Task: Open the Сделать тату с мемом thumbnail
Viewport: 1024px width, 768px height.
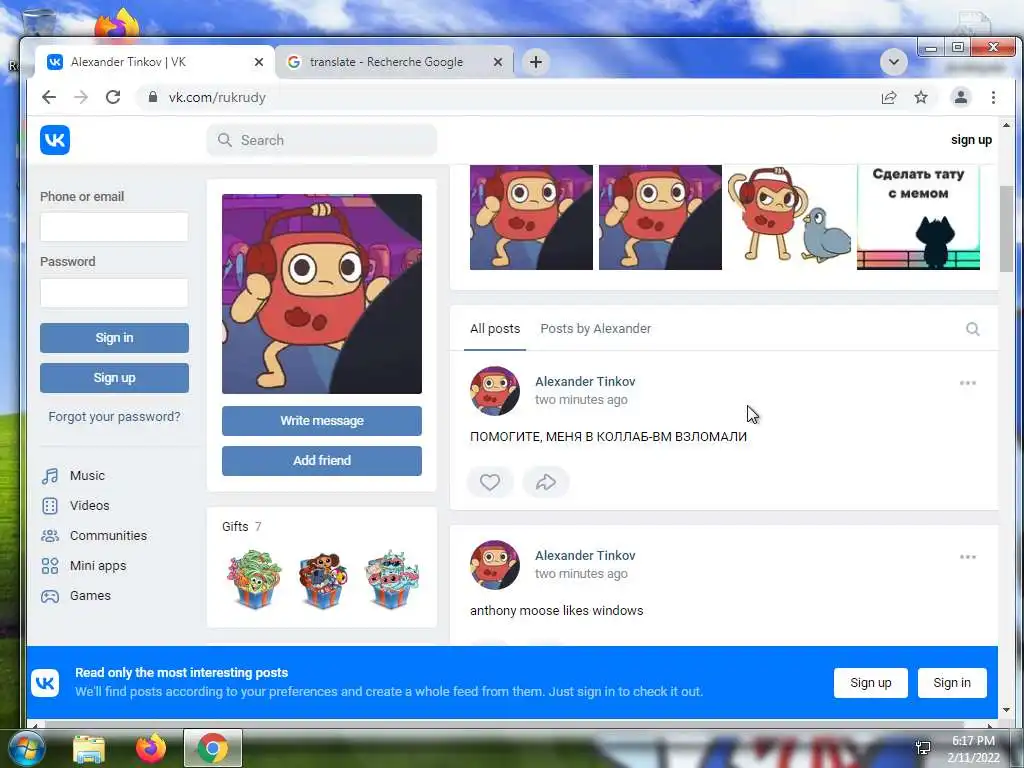Action: coord(918,217)
